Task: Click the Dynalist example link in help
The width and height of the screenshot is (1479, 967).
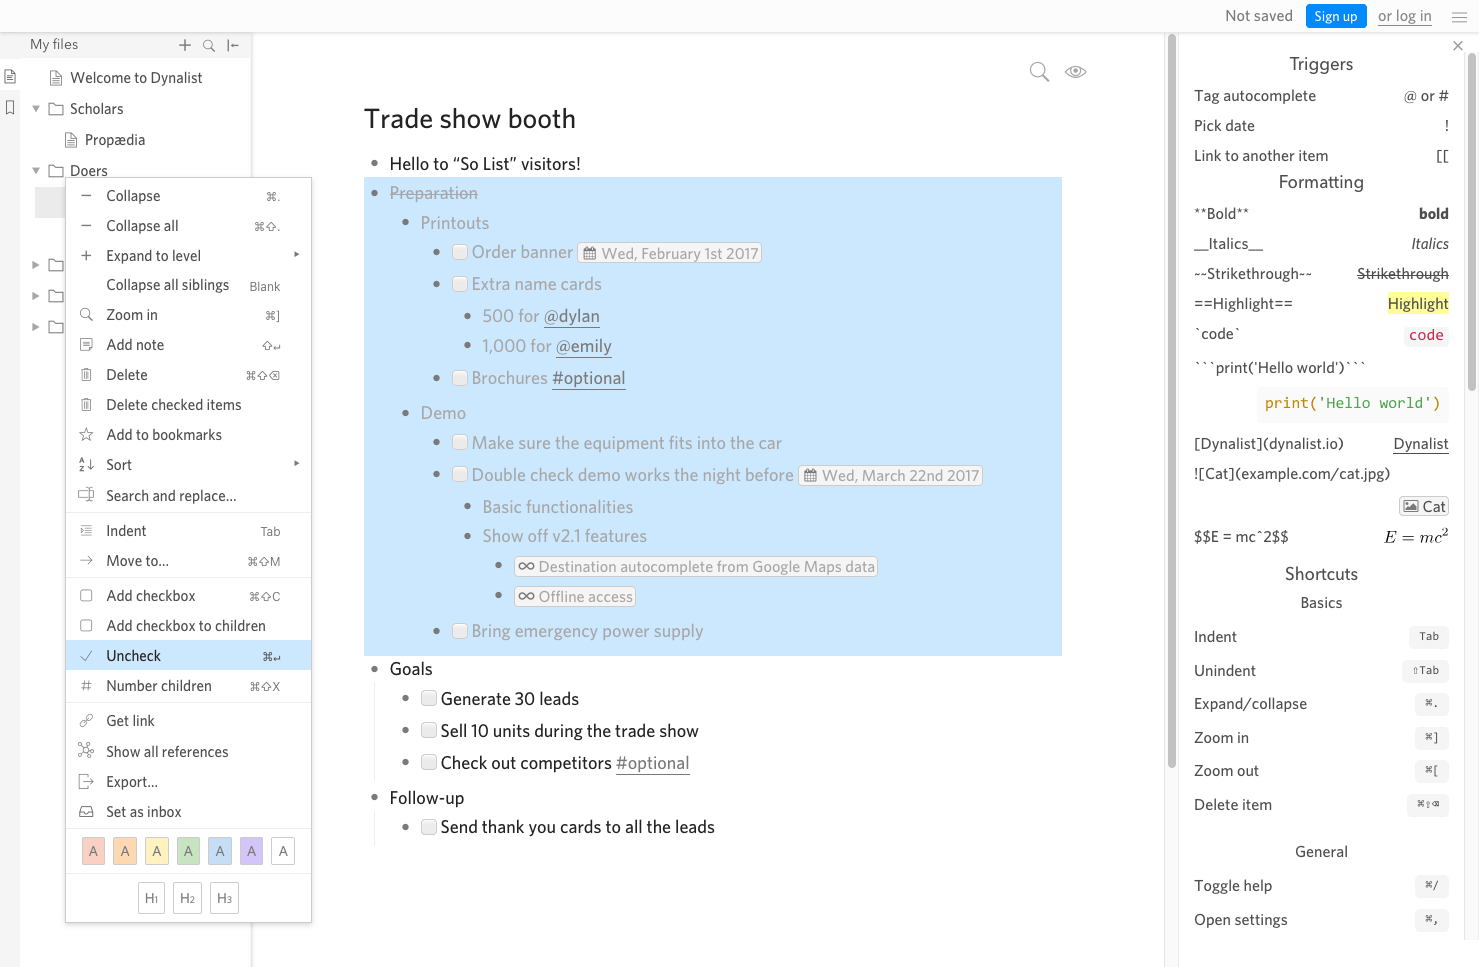Action: 1421,444
